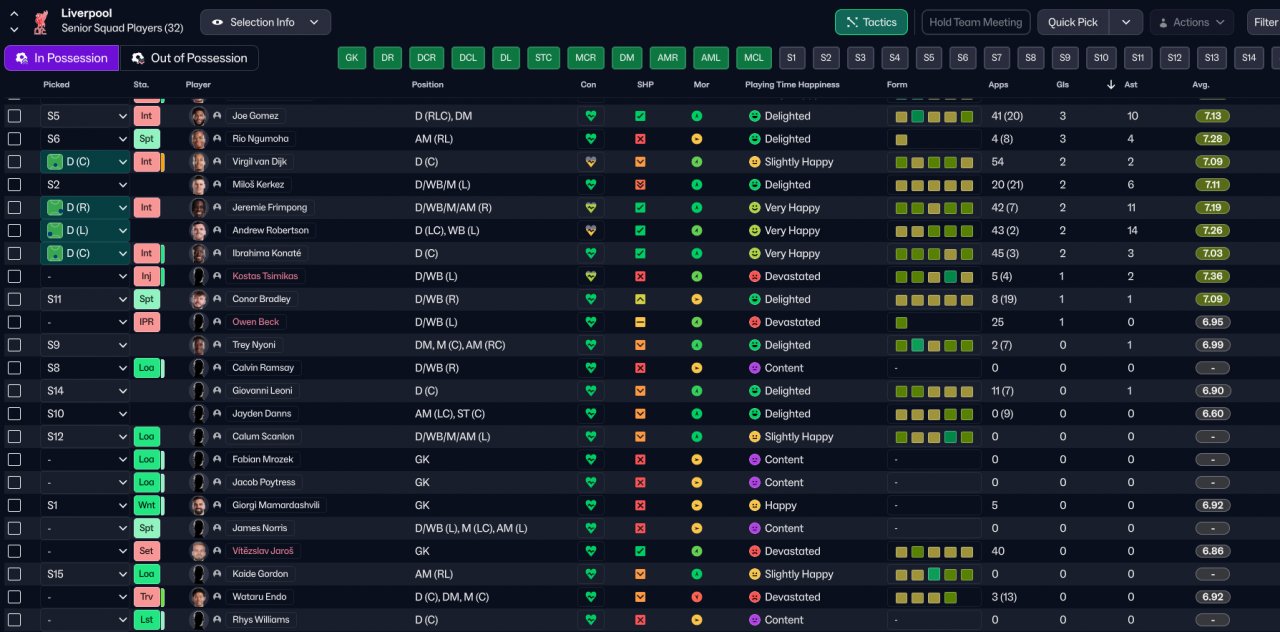Click the Spt status badge for James Norris
This screenshot has height=632, width=1280.
click(x=146, y=528)
